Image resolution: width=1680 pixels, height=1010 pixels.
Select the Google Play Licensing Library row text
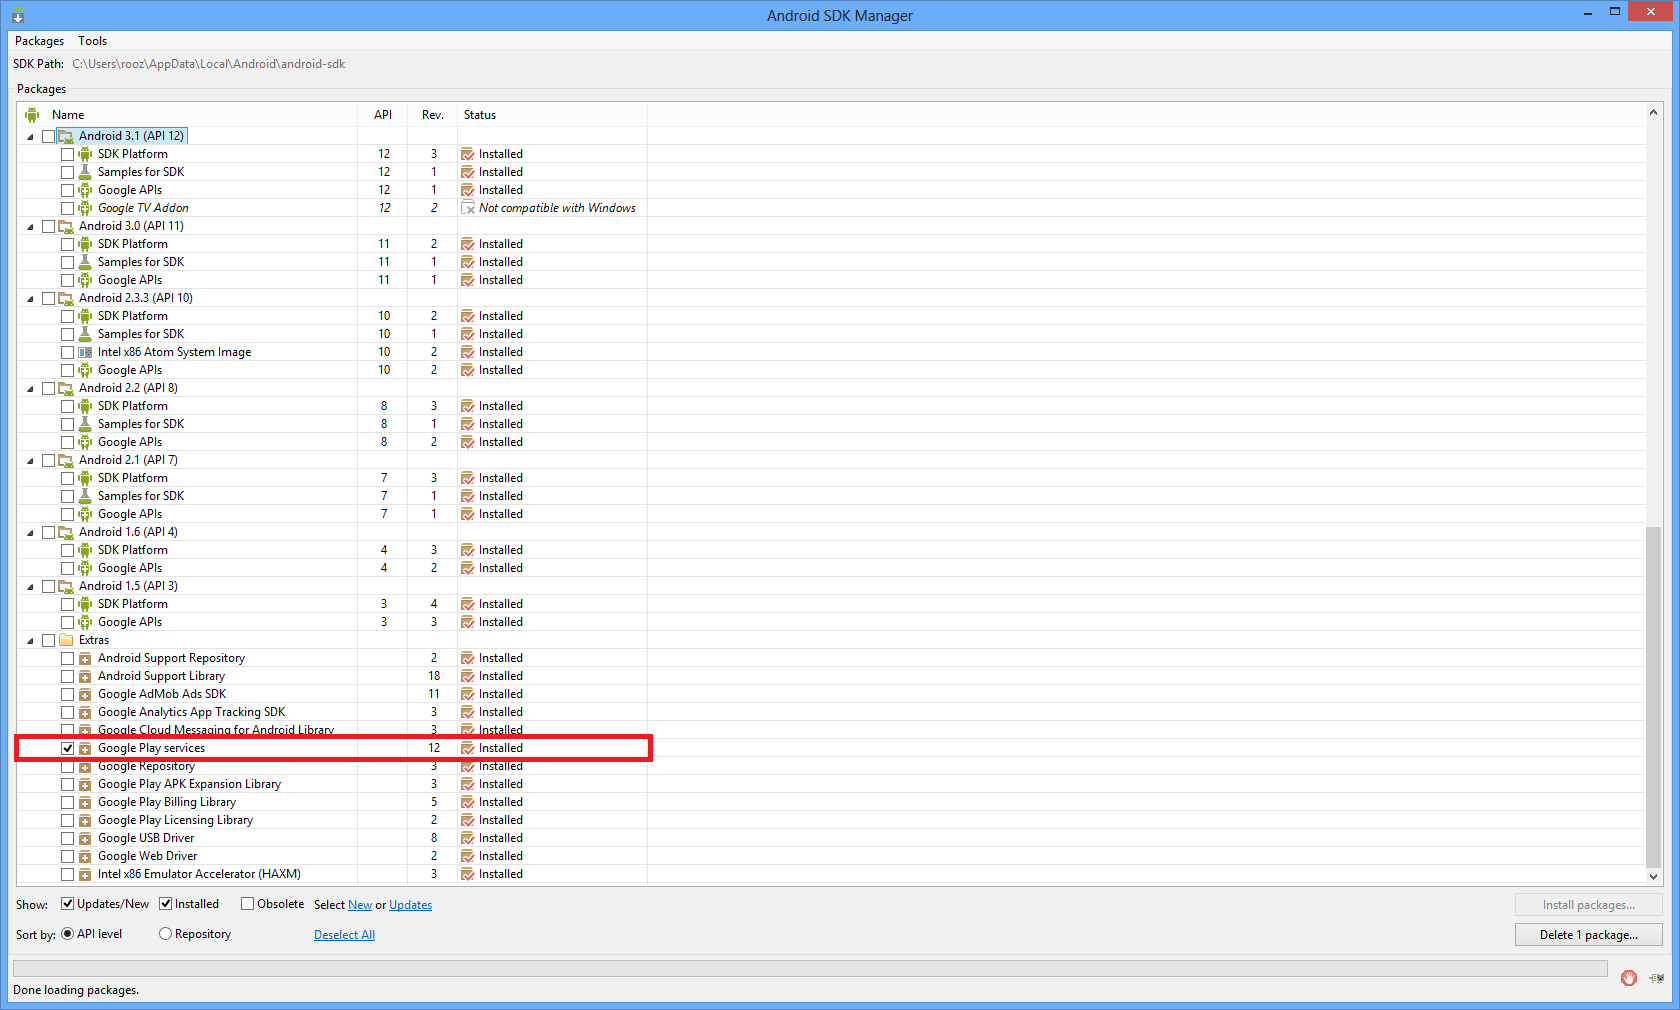175,820
